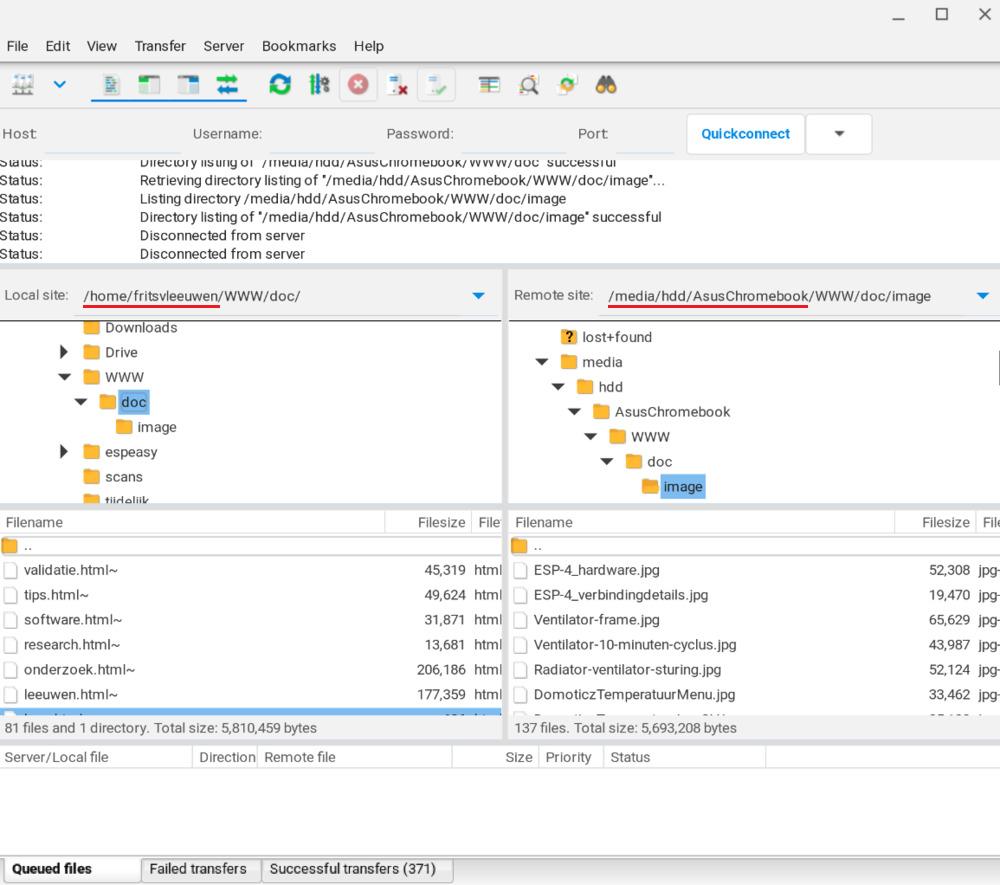Open the Bookmarks menu
Viewport: 1000px width, 885px height.
(x=298, y=46)
